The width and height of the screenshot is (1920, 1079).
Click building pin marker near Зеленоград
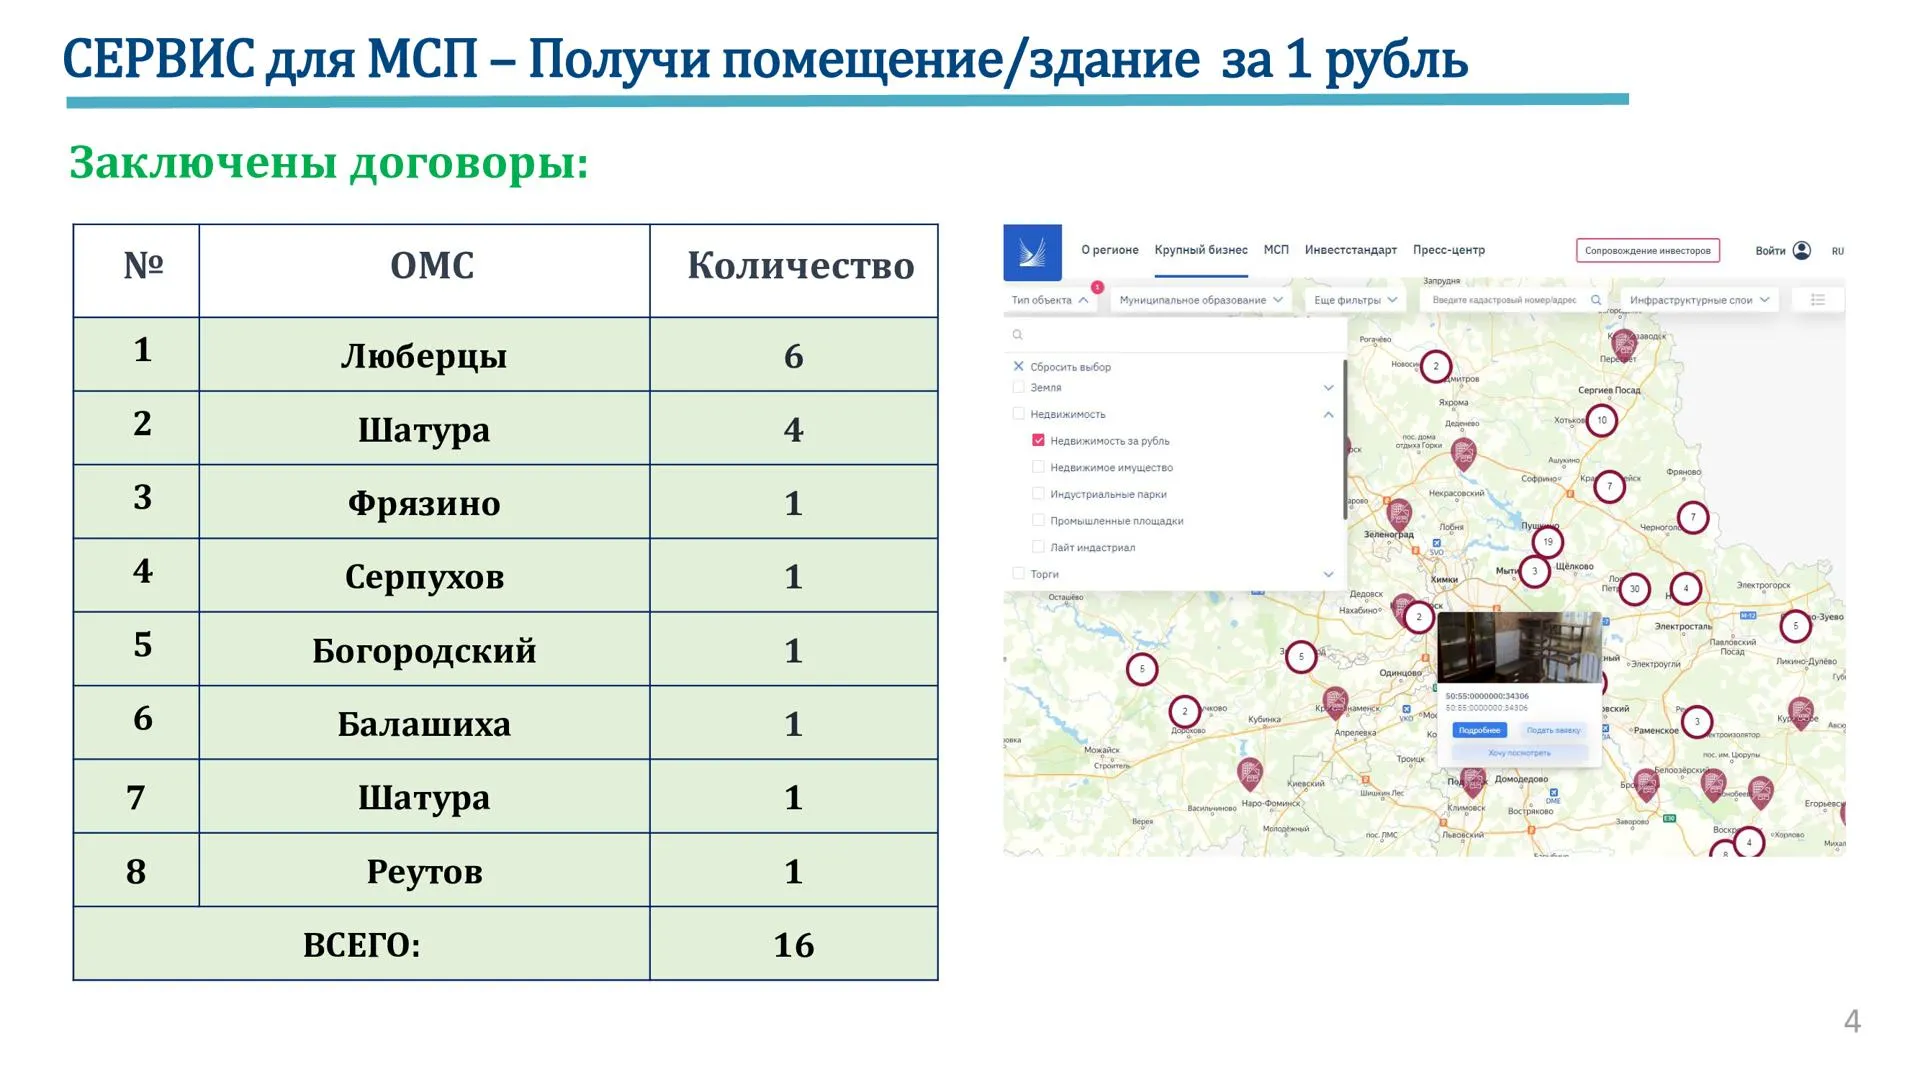pyautogui.click(x=1400, y=515)
